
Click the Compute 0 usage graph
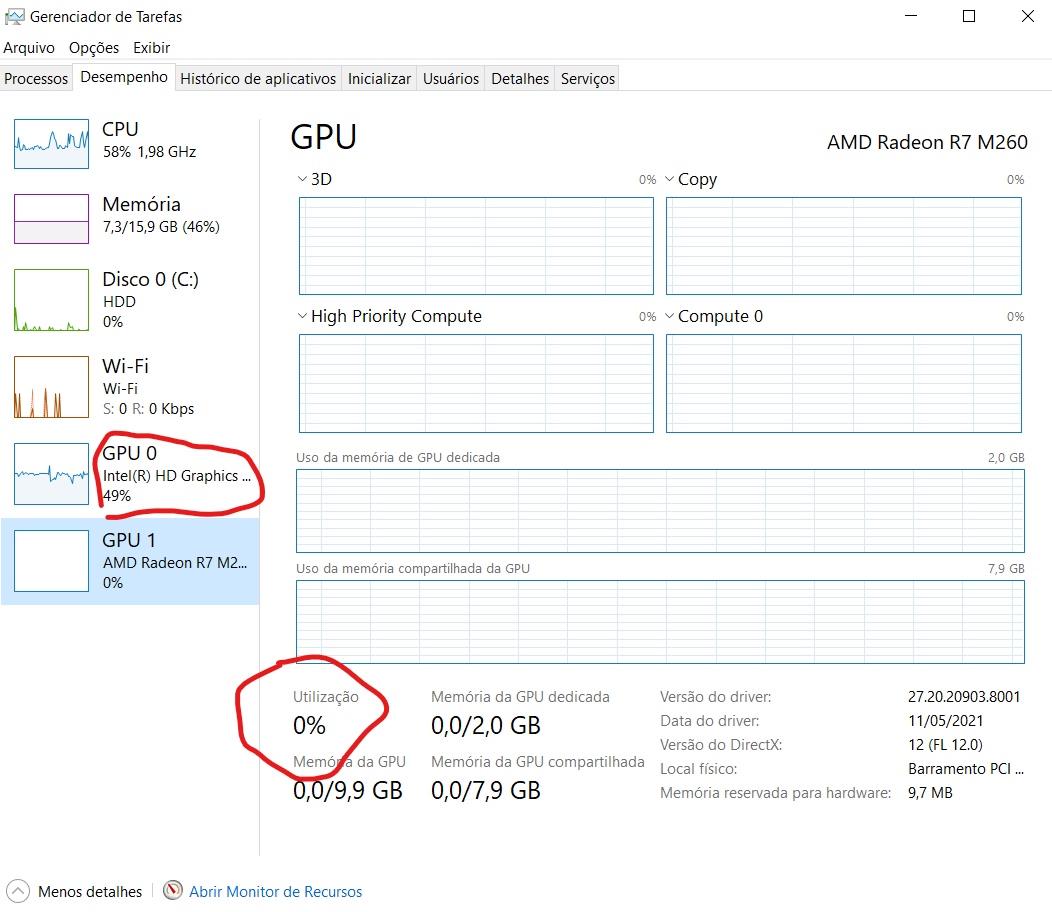click(x=844, y=383)
